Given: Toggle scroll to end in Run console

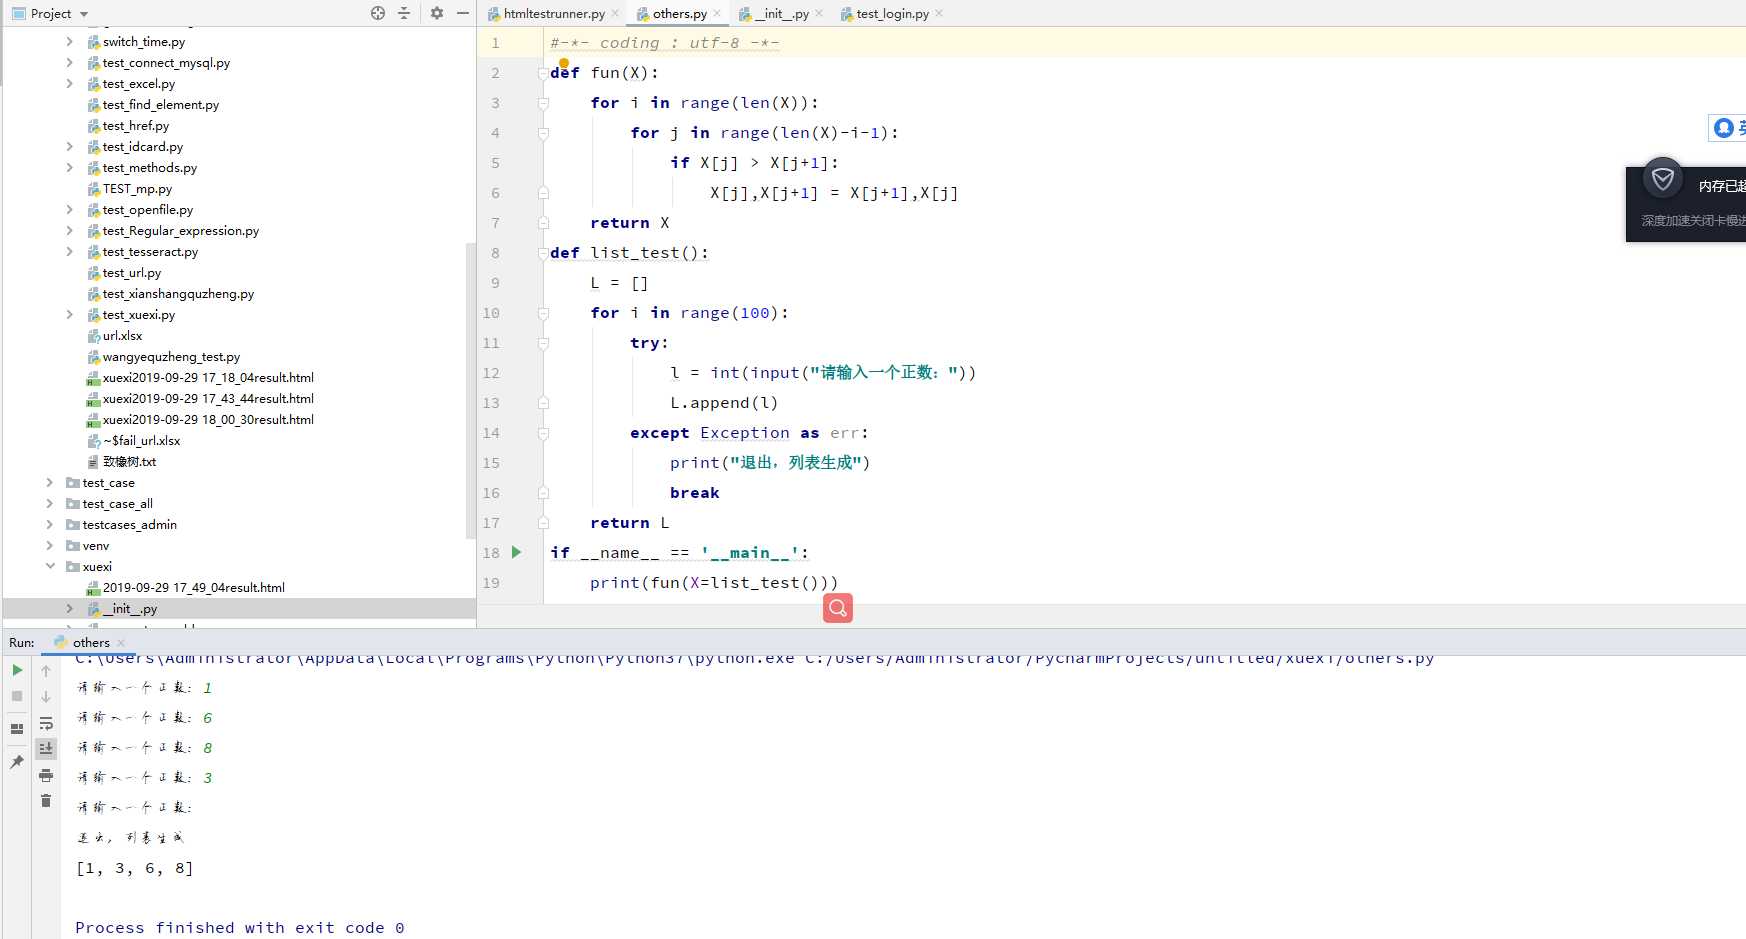Looking at the screenshot, I should point(46,749).
